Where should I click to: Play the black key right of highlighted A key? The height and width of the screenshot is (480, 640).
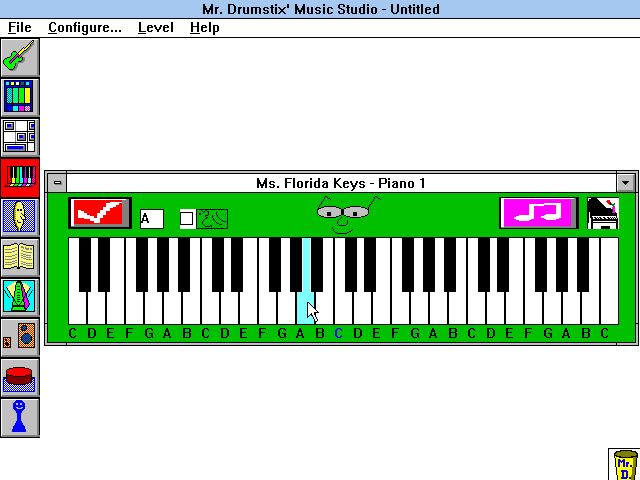(317, 264)
